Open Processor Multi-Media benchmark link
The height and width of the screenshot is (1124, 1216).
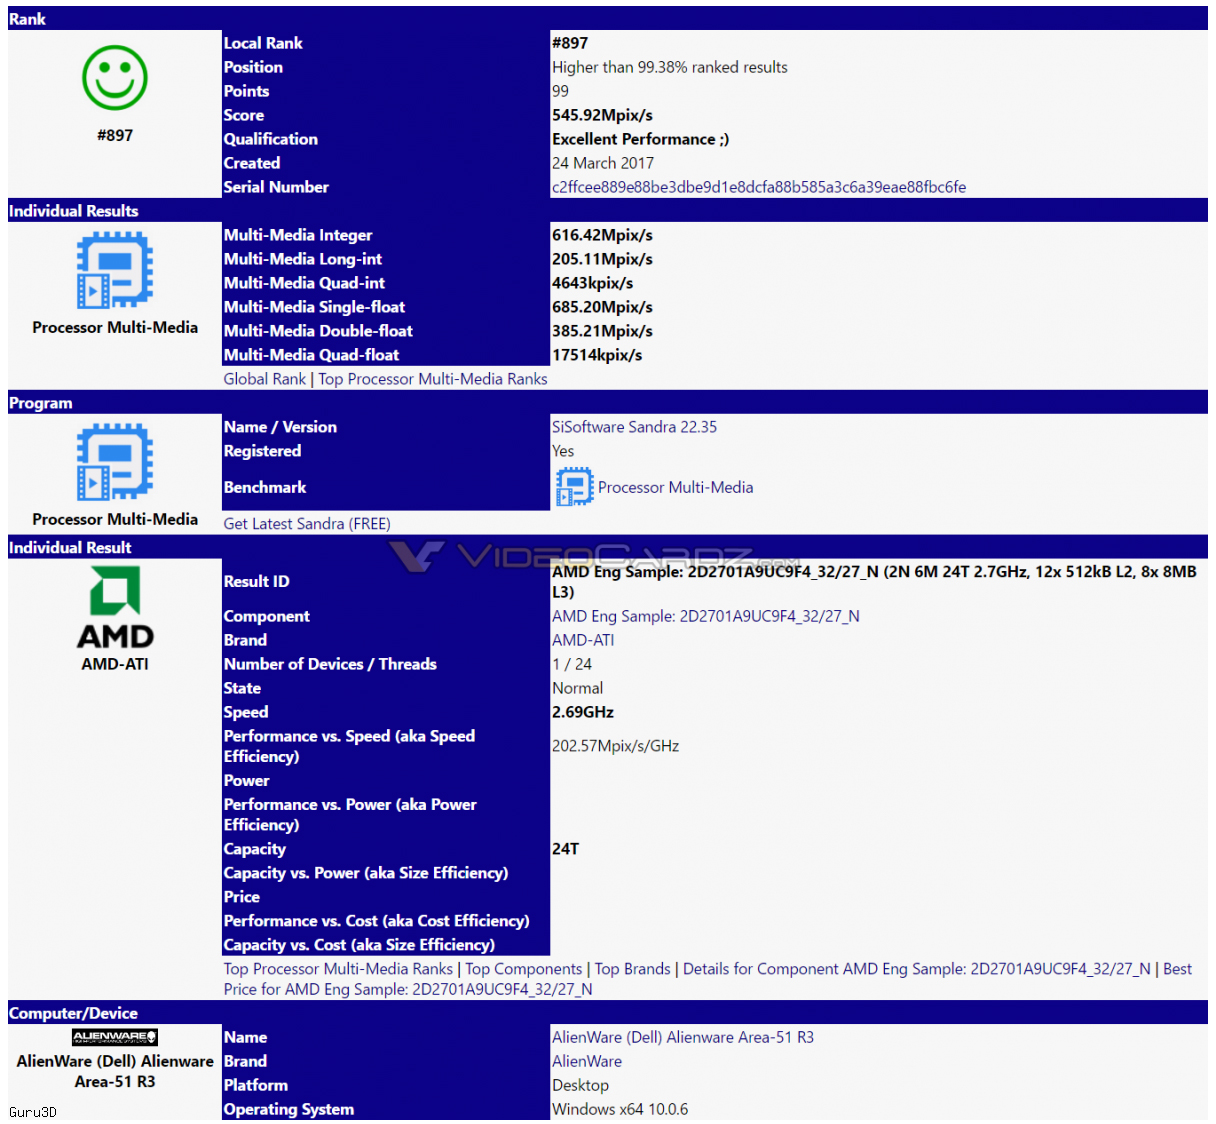[x=676, y=487]
